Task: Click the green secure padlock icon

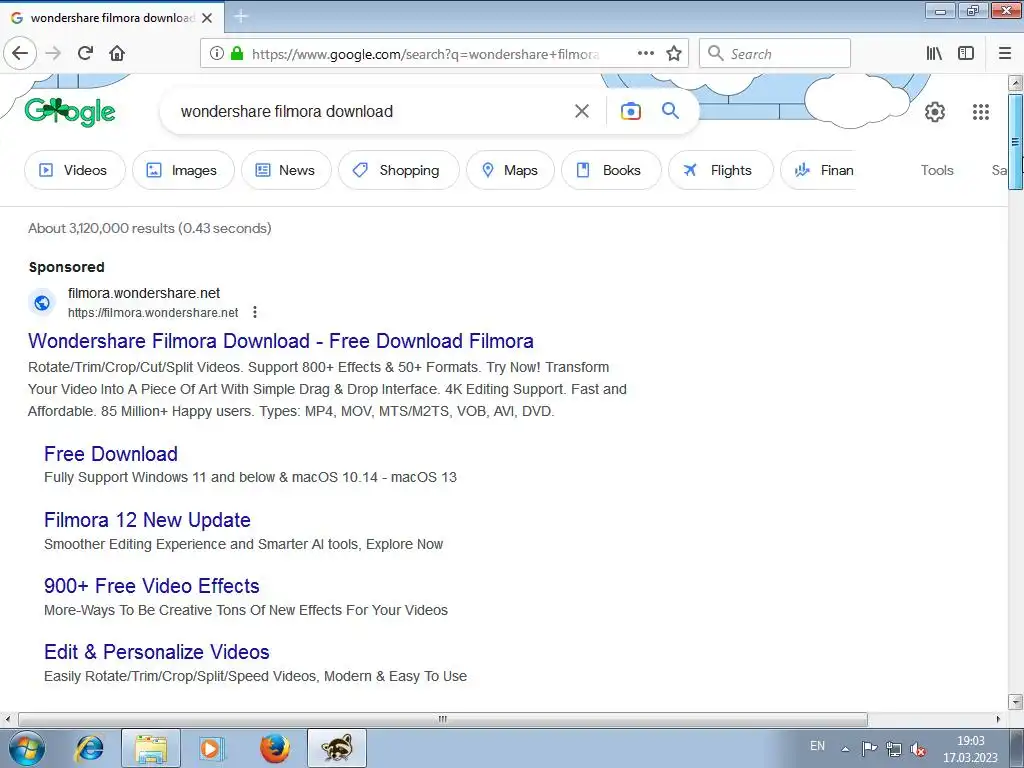Action: point(237,54)
